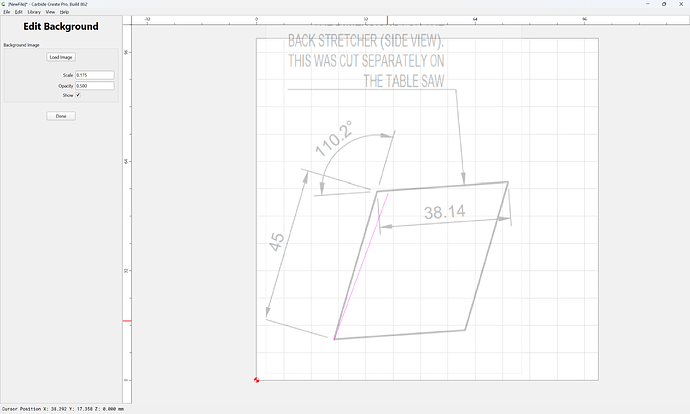Click the 'THIS WAS CUT SEPARATELY ON' text

tap(366, 61)
